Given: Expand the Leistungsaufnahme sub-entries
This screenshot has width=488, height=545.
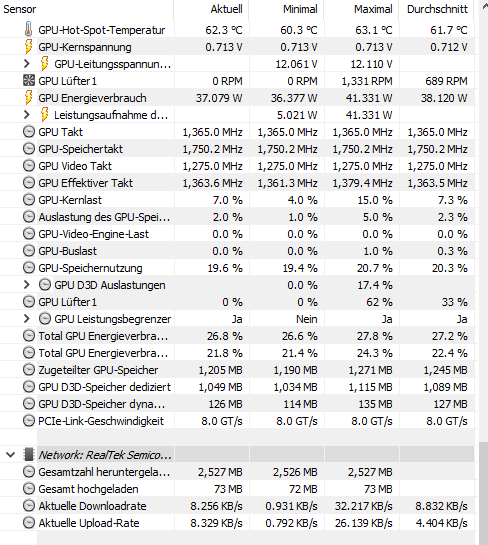Looking at the screenshot, I should pos(27,115).
